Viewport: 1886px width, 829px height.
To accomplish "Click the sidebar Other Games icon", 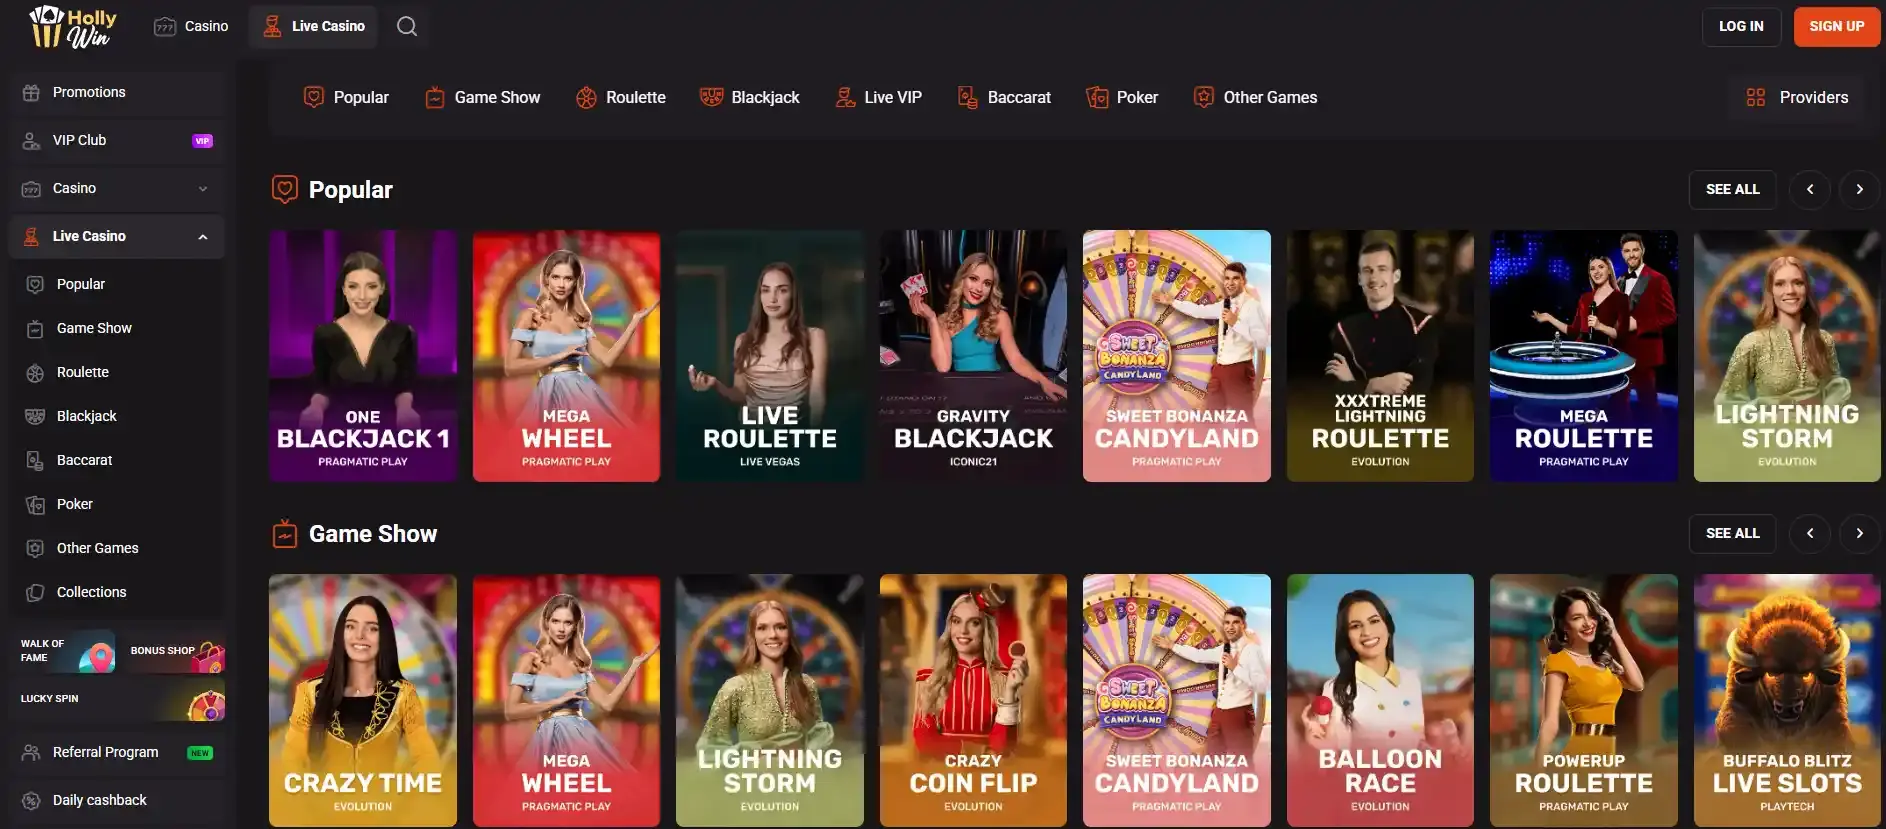I will pyautogui.click(x=35, y=548).
